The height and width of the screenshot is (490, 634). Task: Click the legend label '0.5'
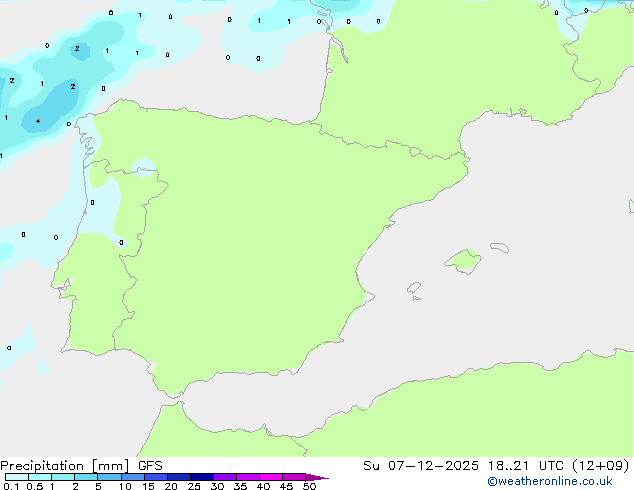pos(35,486)
